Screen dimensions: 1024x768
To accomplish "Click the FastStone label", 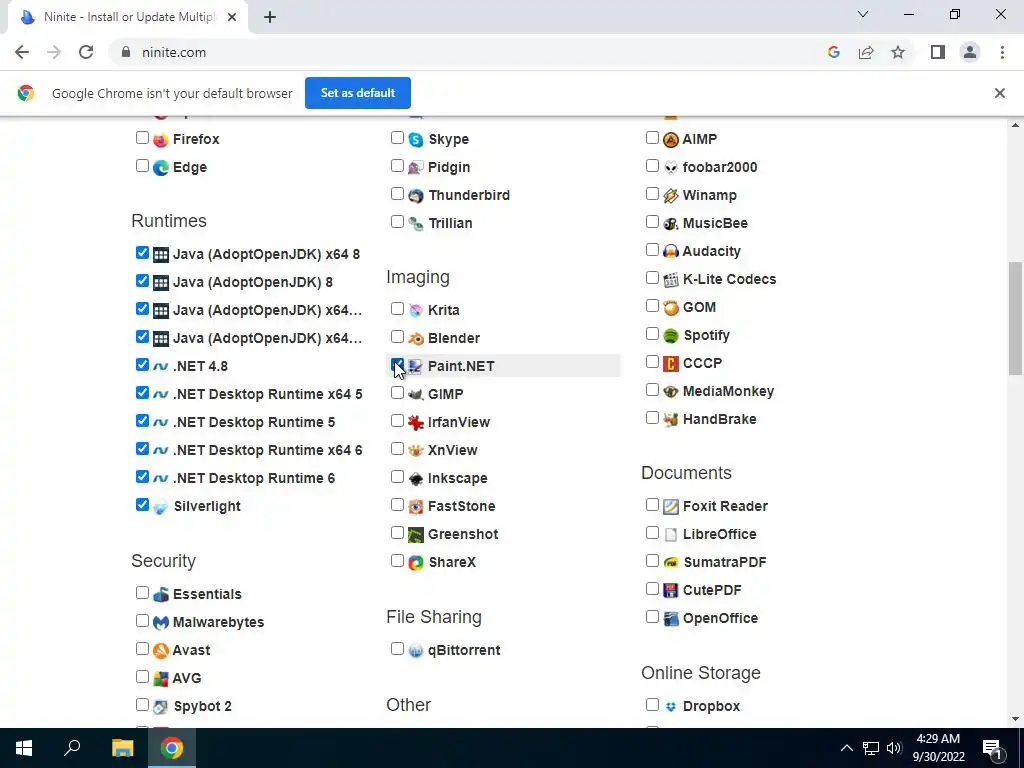I will (462, 507).
